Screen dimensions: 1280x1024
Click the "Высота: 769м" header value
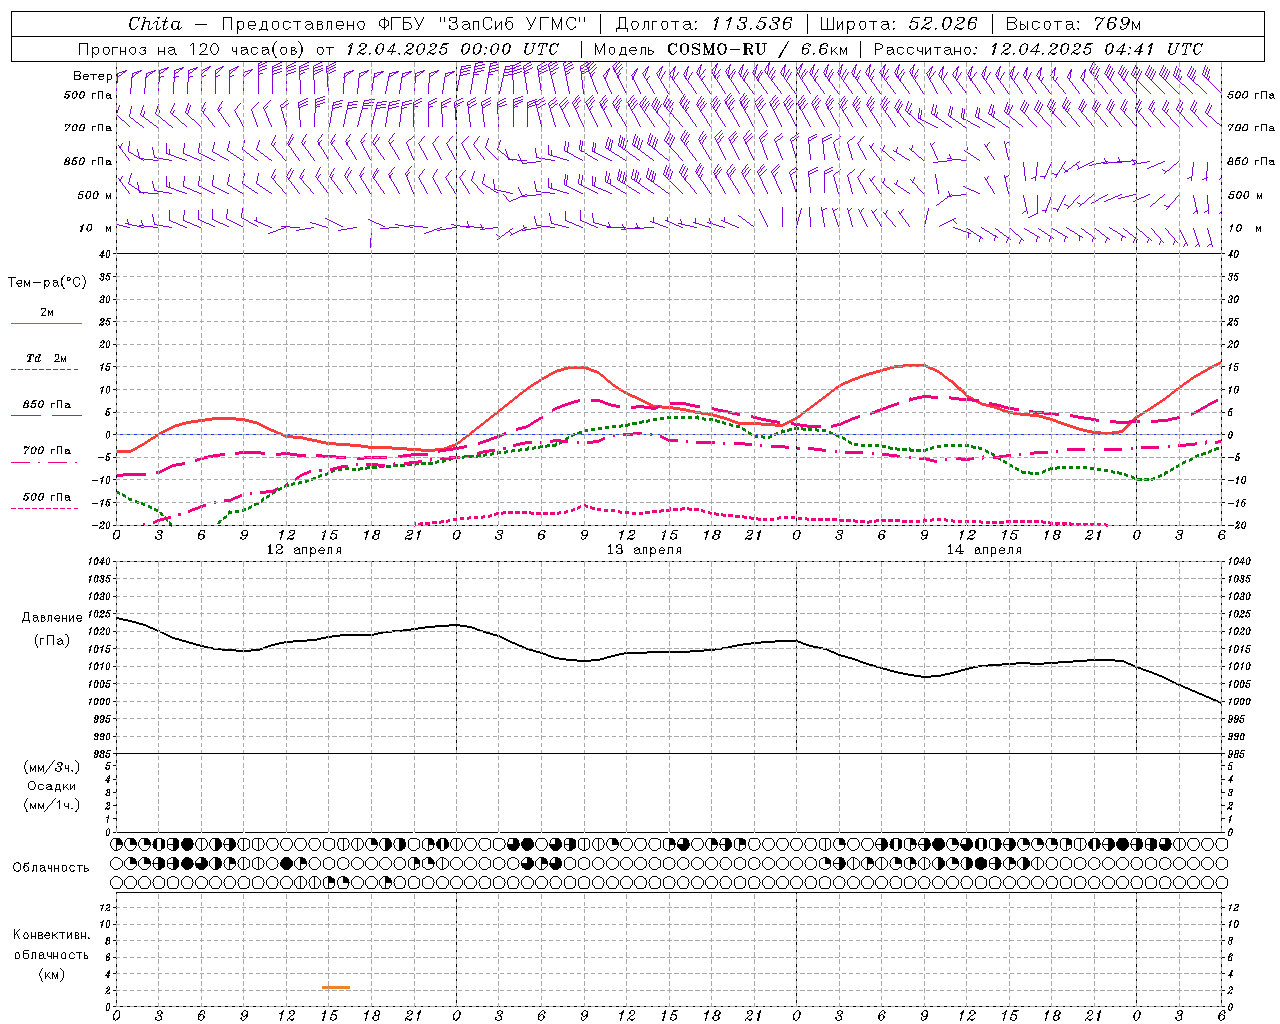click(x=1073, y=24)
